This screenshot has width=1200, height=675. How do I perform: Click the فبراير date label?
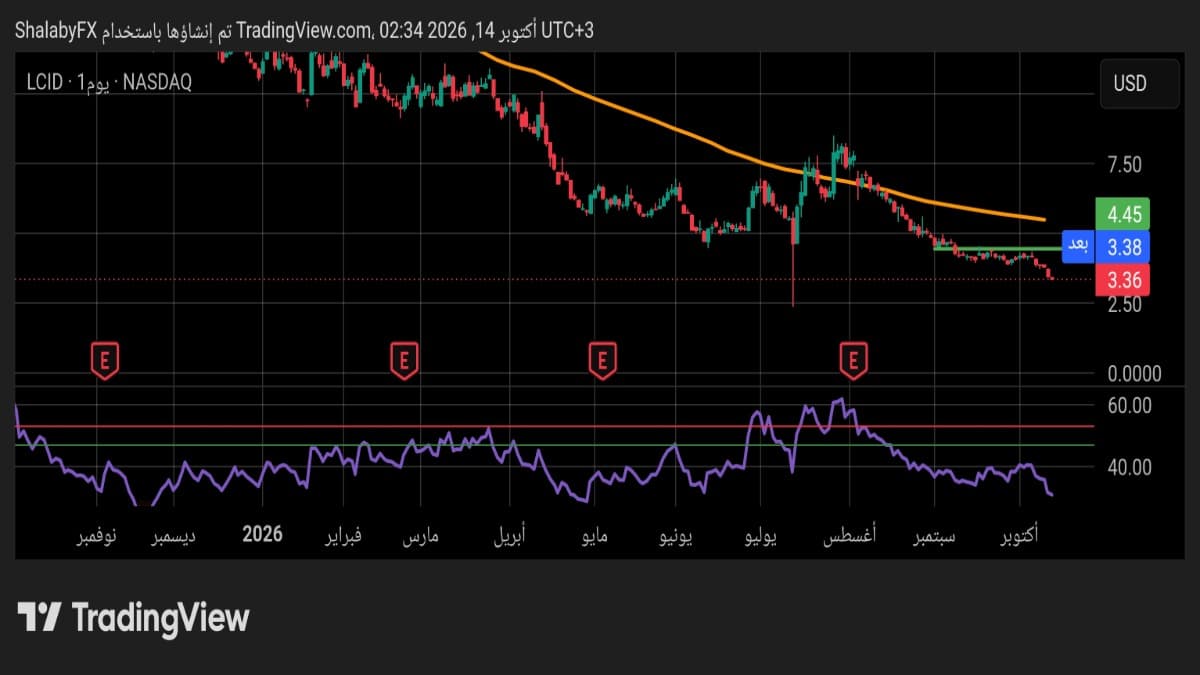[x=341, y=535]
